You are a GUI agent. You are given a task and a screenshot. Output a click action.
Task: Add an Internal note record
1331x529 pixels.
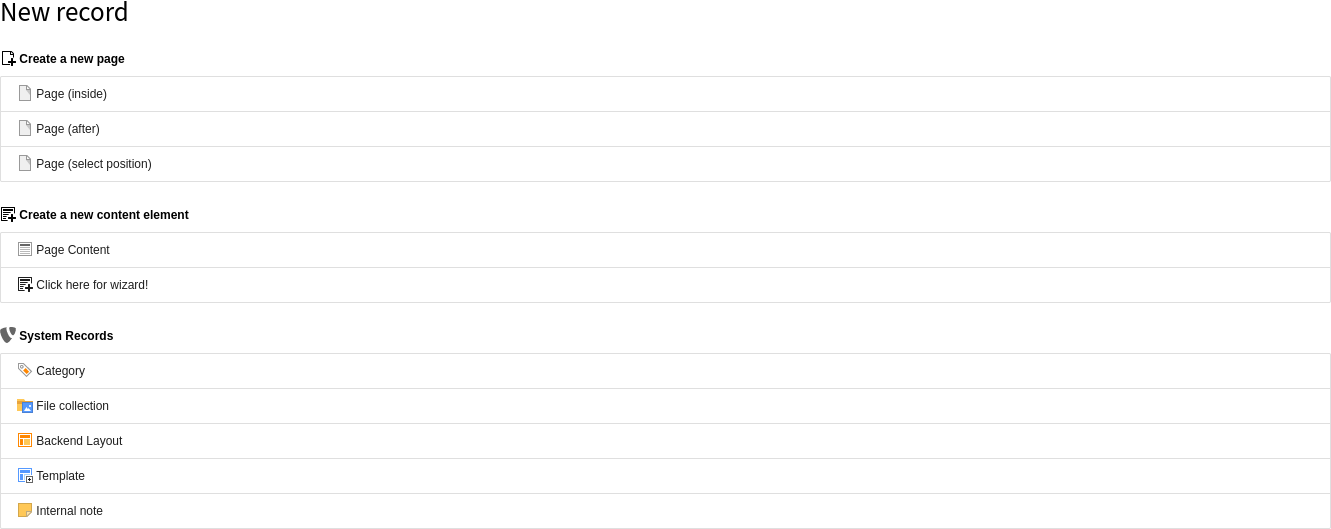[69, 511]
